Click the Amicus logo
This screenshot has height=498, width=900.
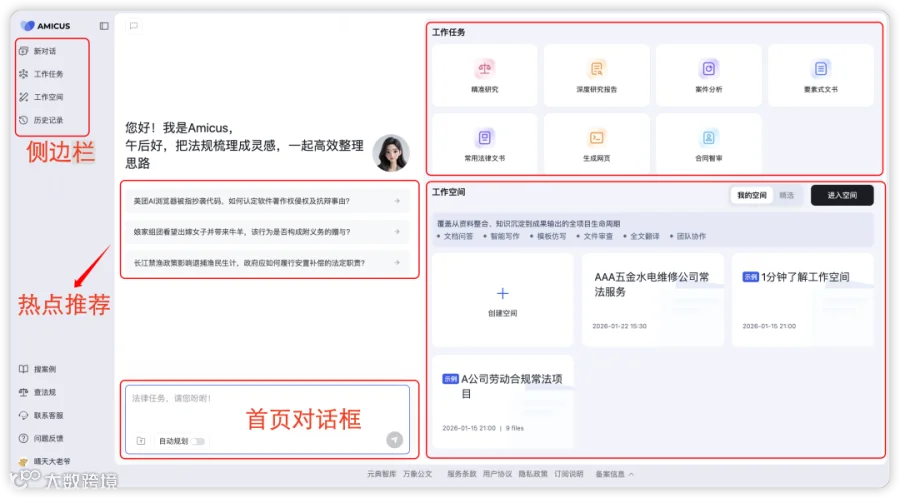click(x=45, y=26)
